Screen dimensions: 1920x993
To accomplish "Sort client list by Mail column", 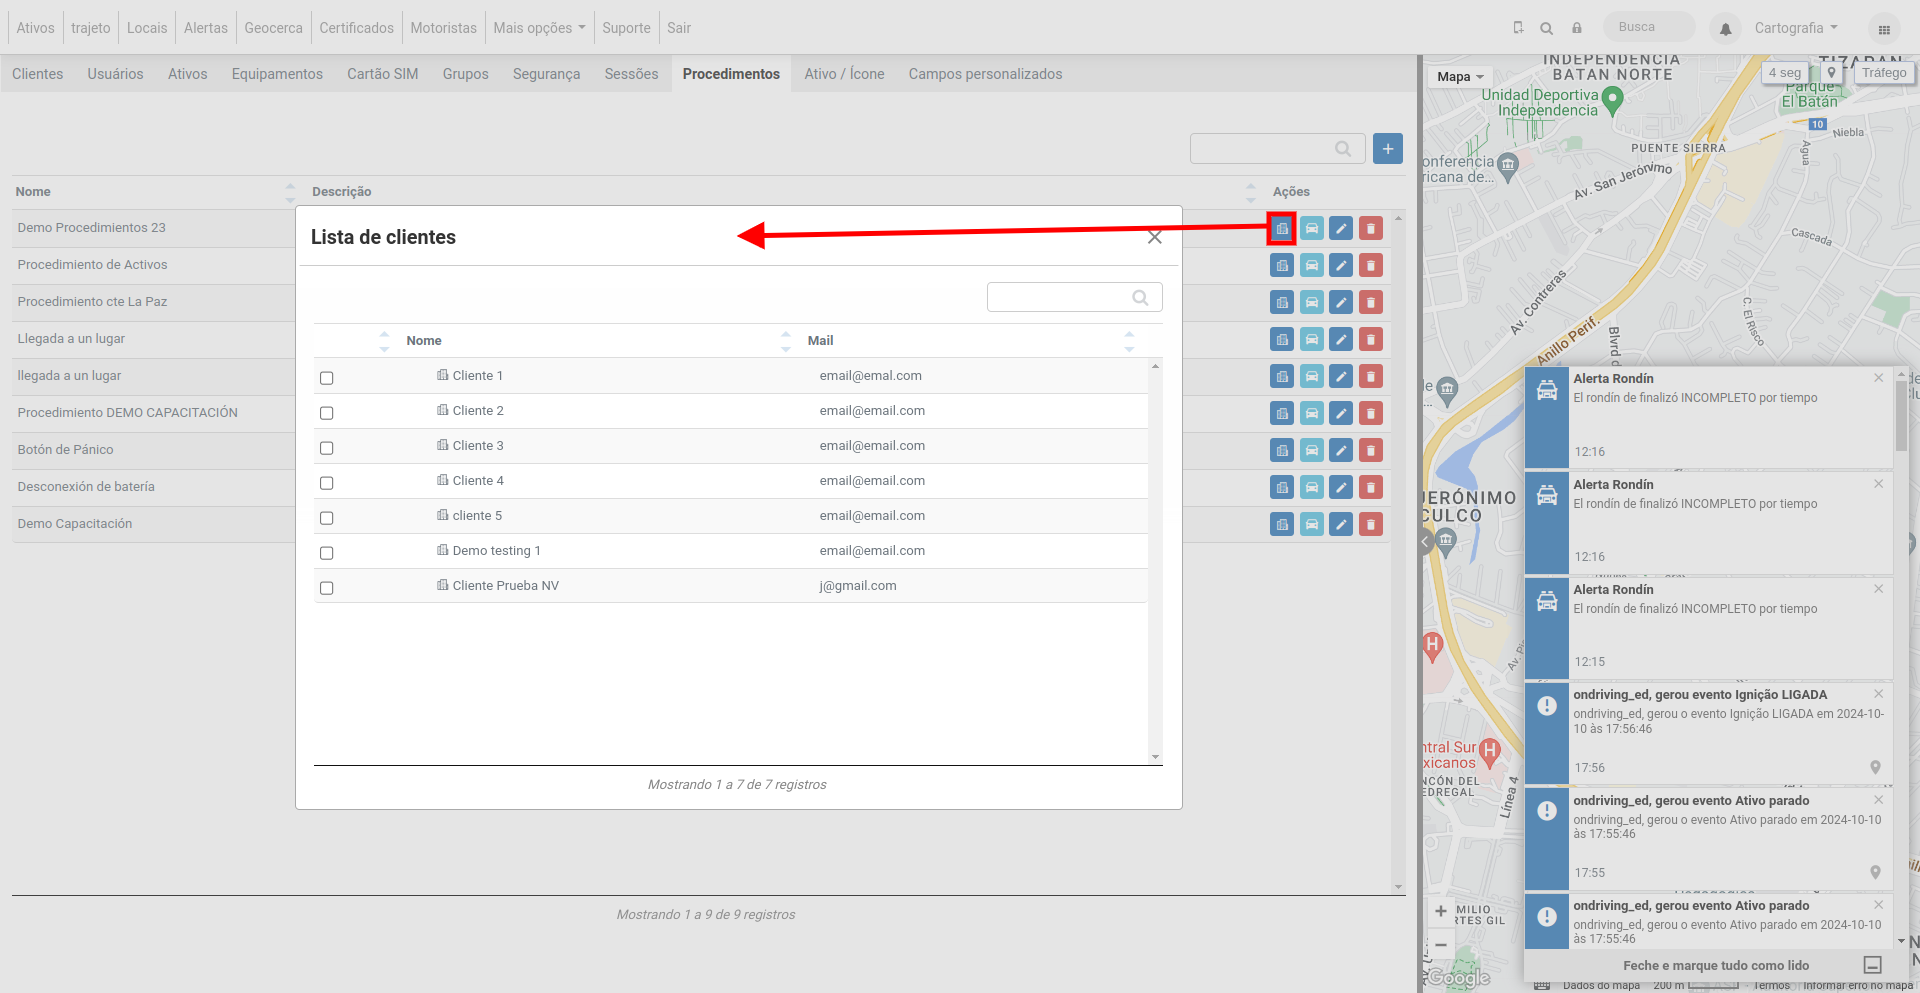I will (x=971, y=341).
